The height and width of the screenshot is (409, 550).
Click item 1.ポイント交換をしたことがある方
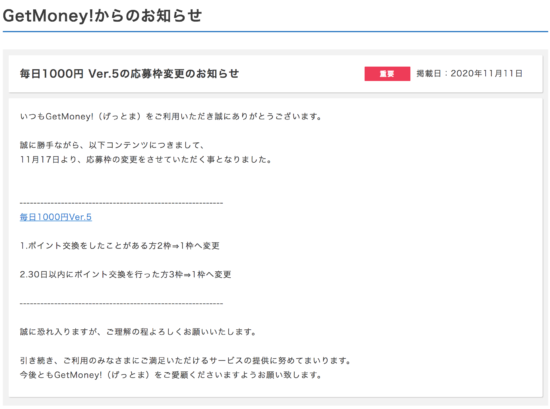point(120,246)
